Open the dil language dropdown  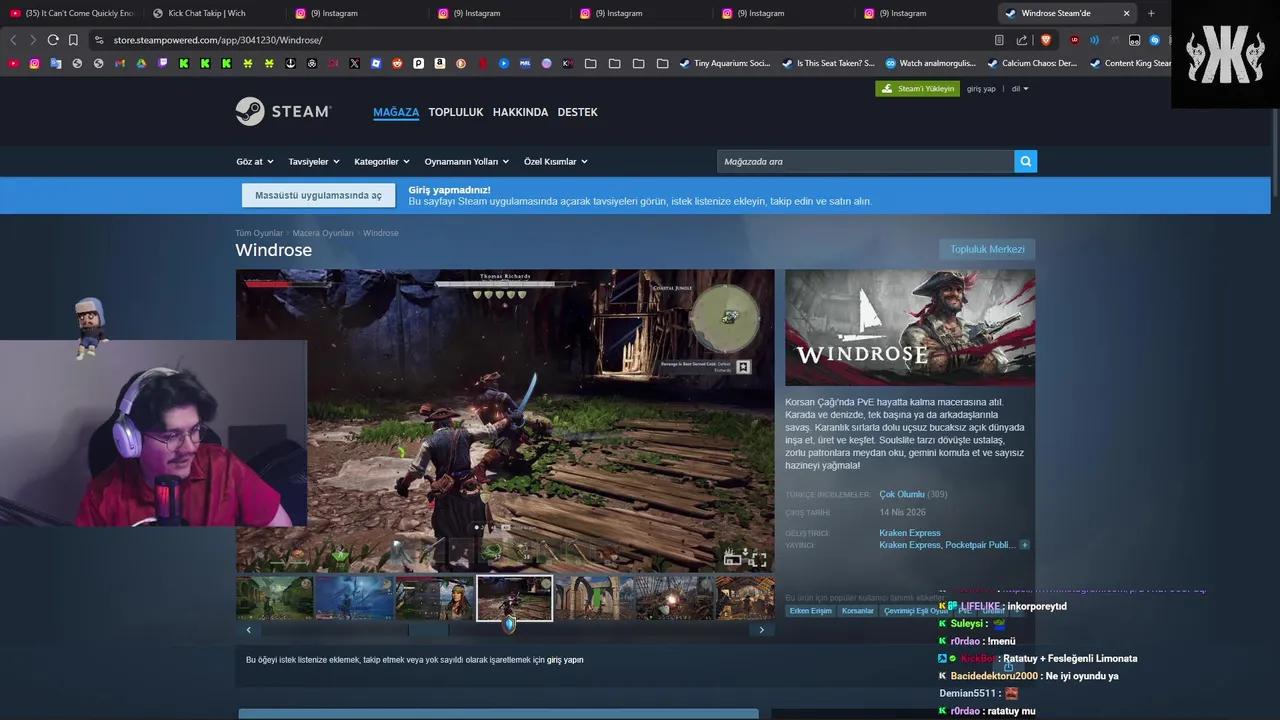click(1019, 88)
